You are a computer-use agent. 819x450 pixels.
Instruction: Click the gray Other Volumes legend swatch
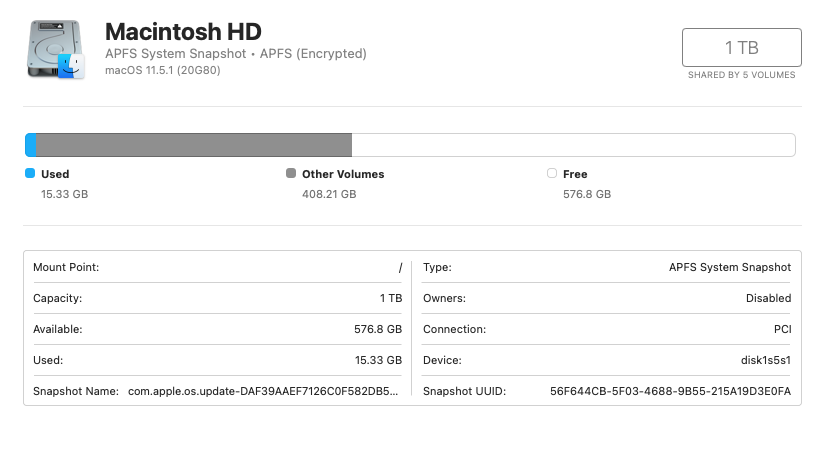coord(291,173)
